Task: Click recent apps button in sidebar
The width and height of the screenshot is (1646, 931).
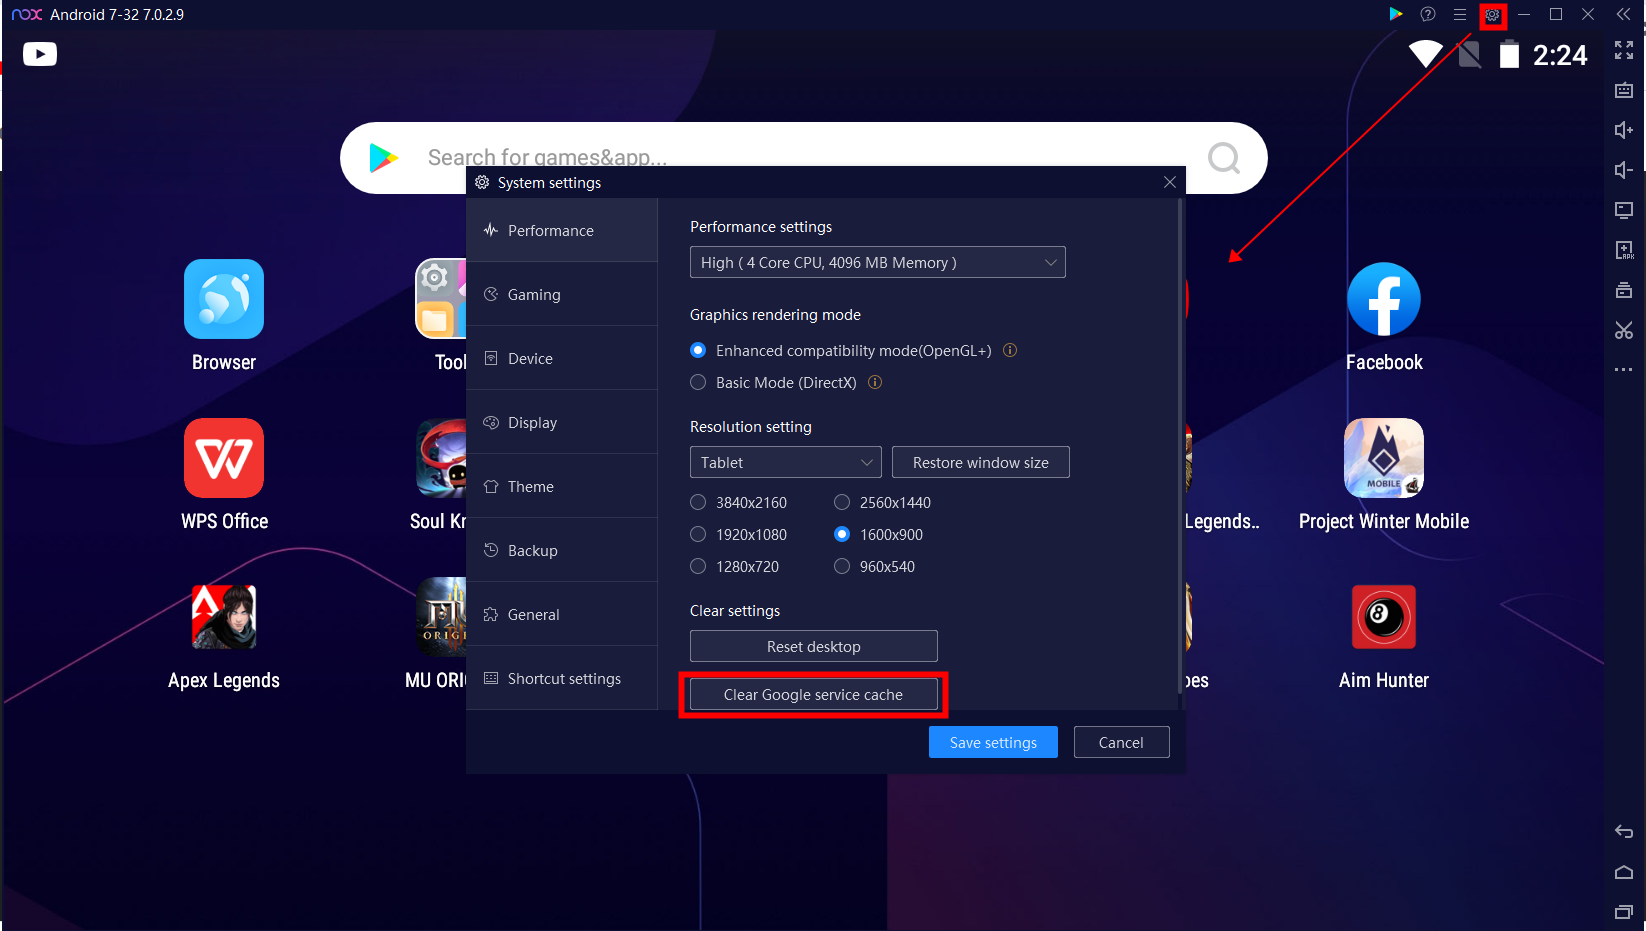Action: [x=1624, y=911]
